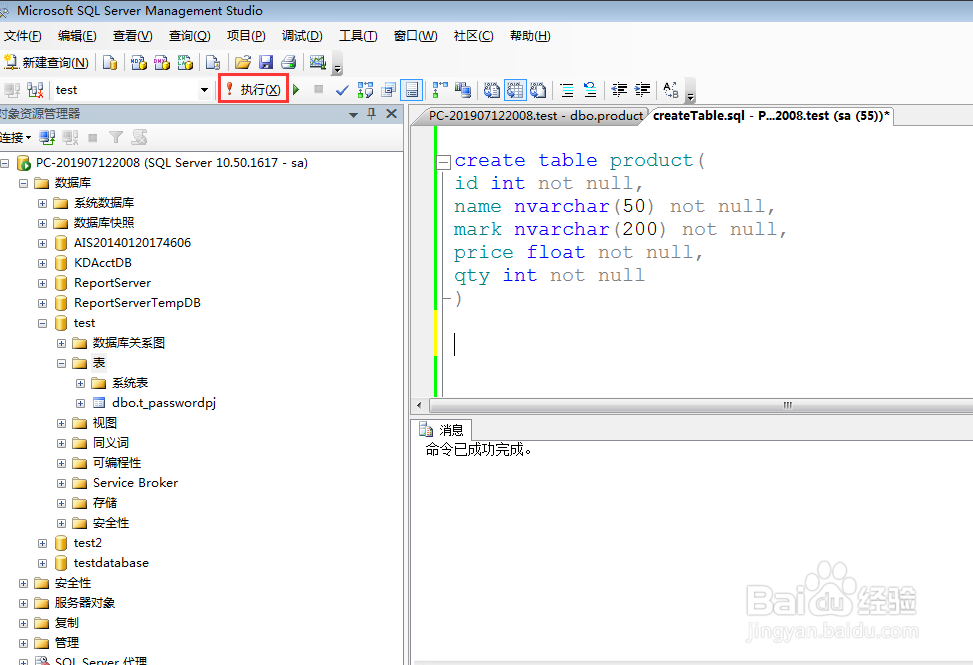973x665 pixels.
Task: Select the 视图 views folder
Action: coord(104,423)
